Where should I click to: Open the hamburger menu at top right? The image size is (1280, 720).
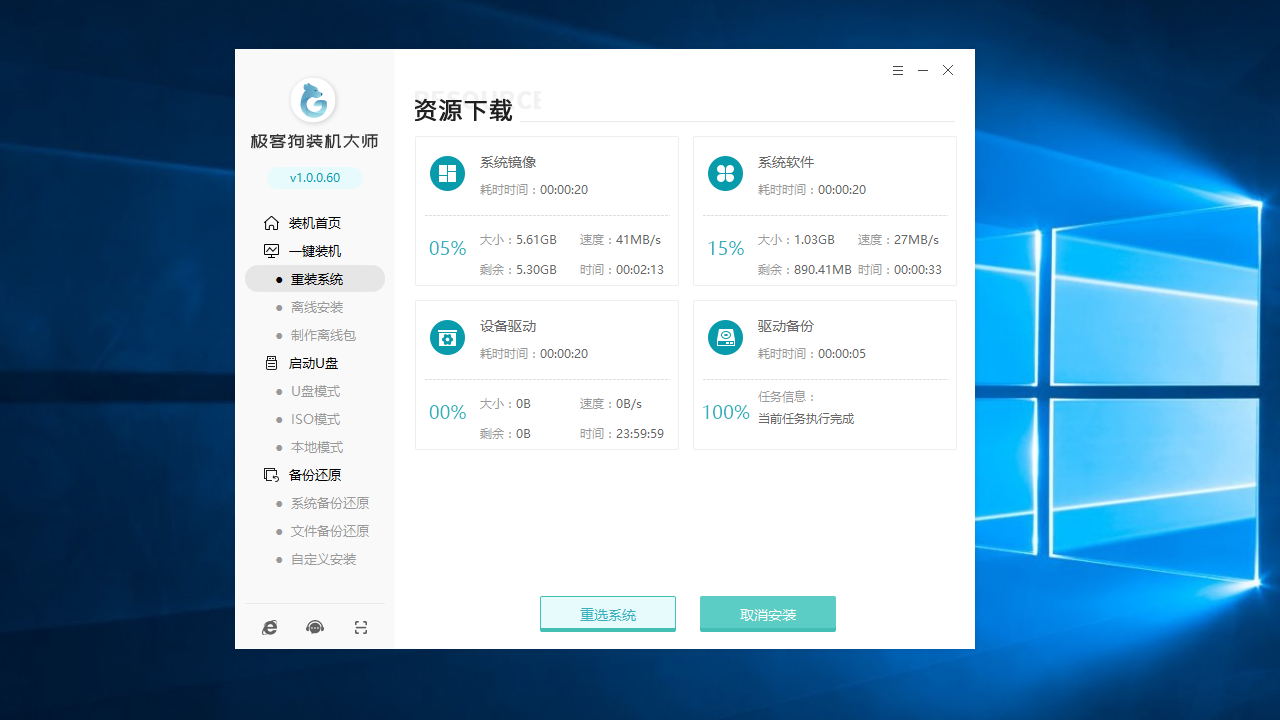click(x=898, y=70)
